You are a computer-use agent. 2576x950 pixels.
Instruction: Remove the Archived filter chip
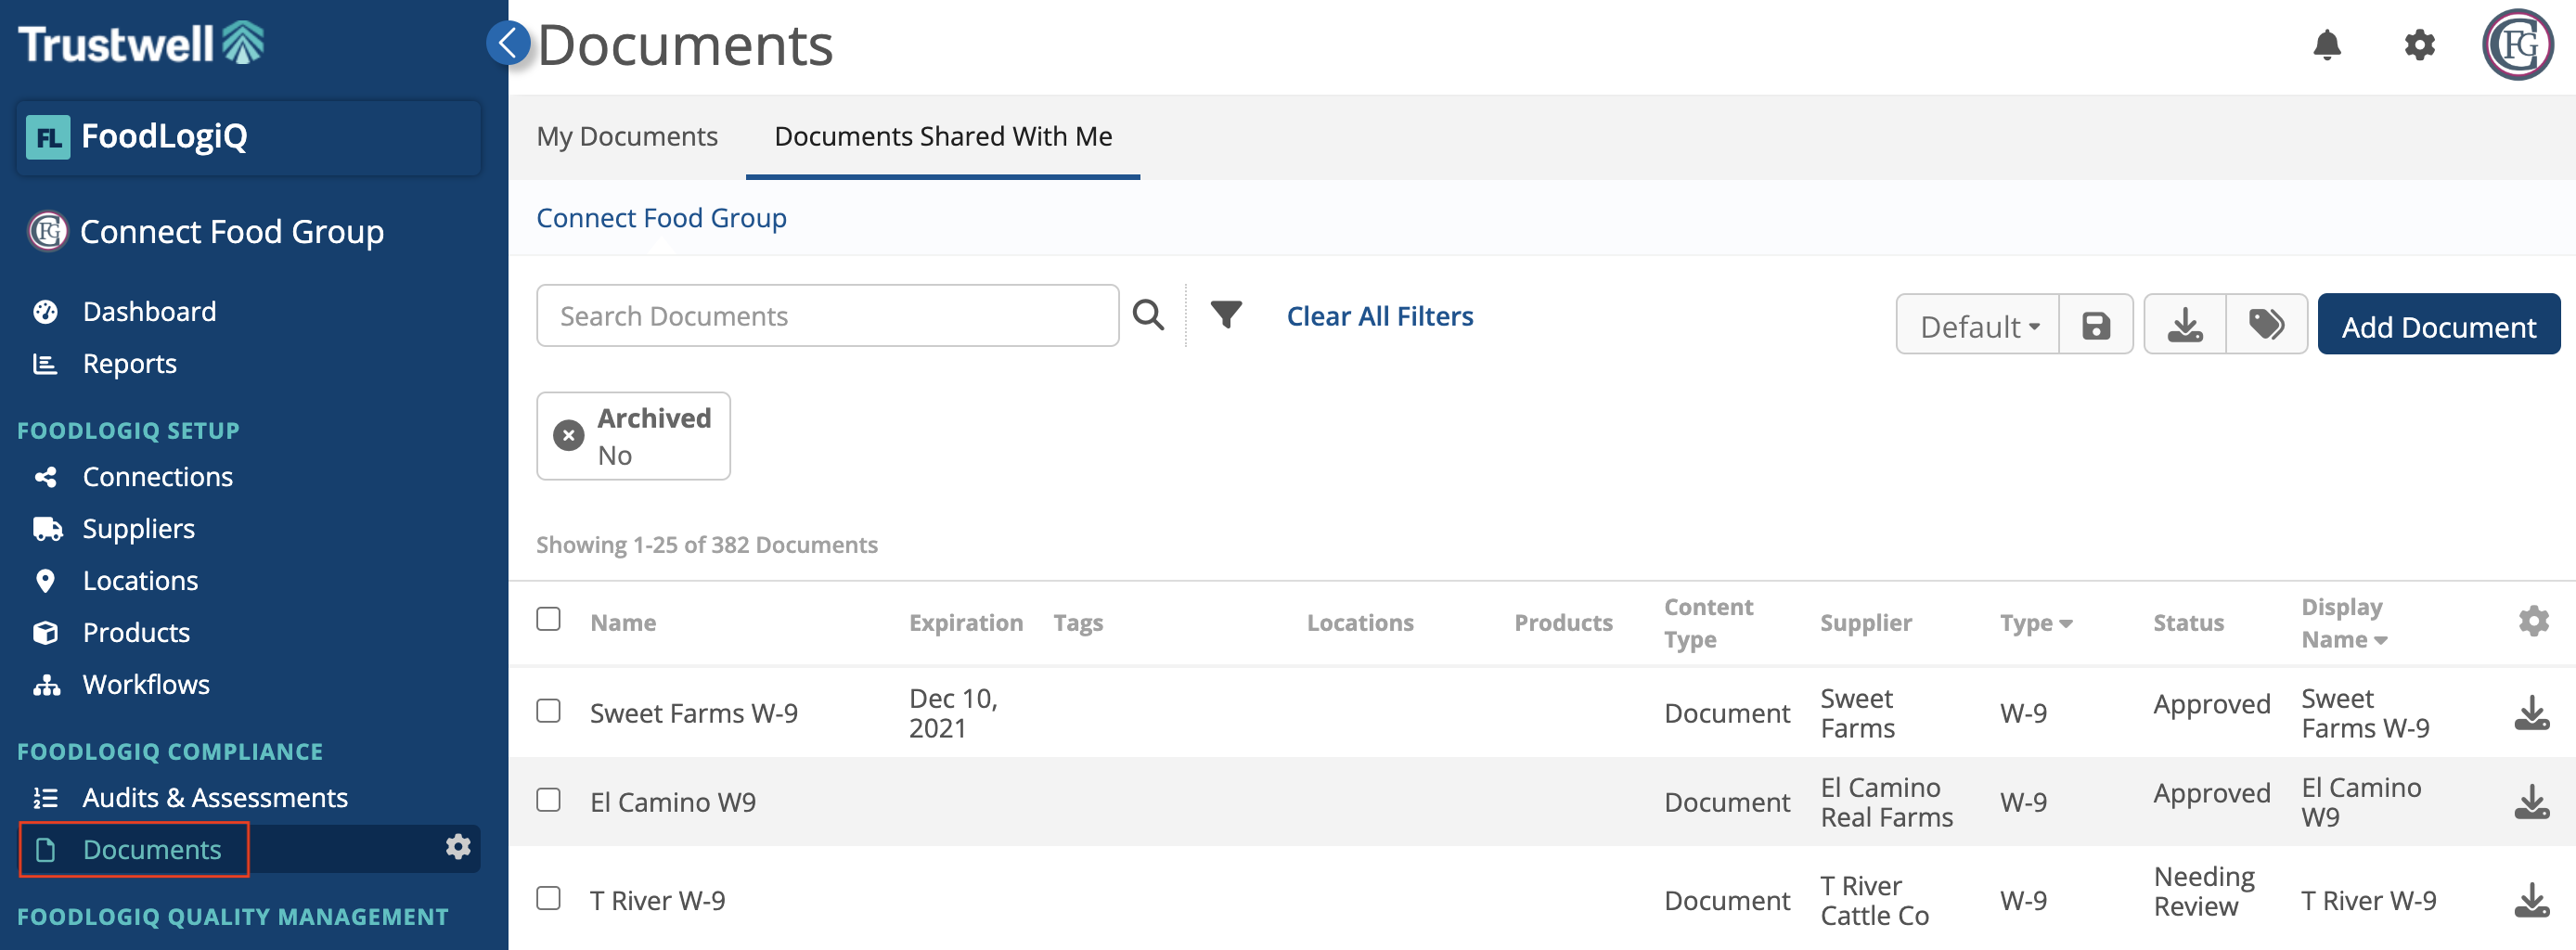click(x=569, y=436)
